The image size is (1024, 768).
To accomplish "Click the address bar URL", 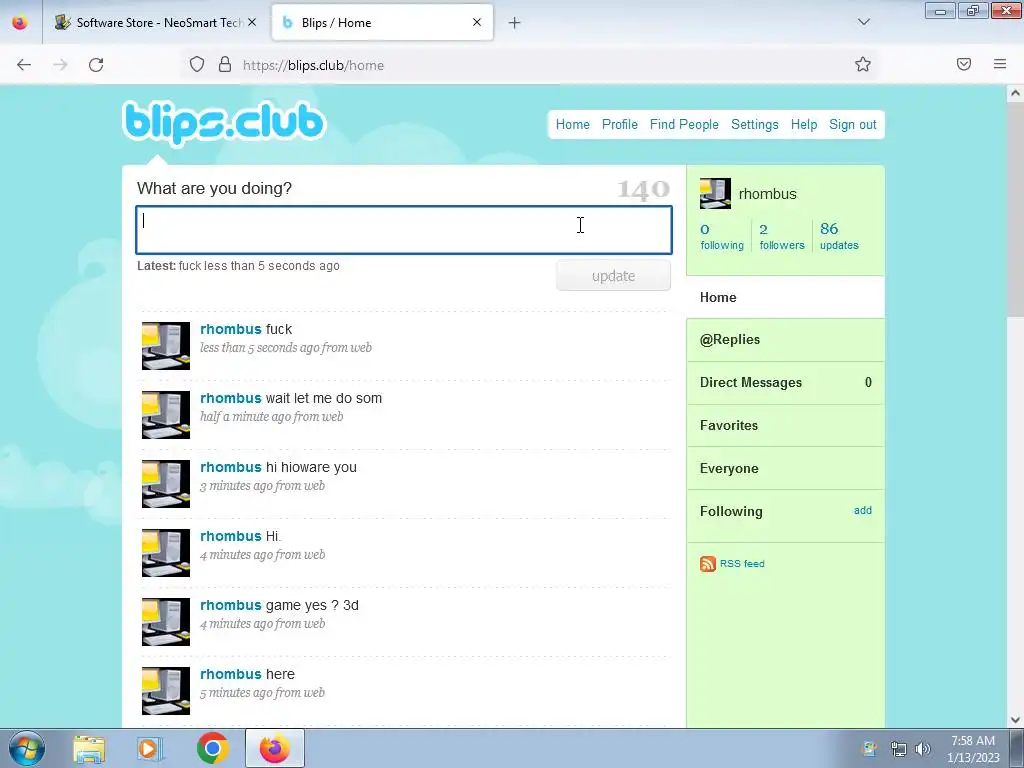I will pos(313,65).
